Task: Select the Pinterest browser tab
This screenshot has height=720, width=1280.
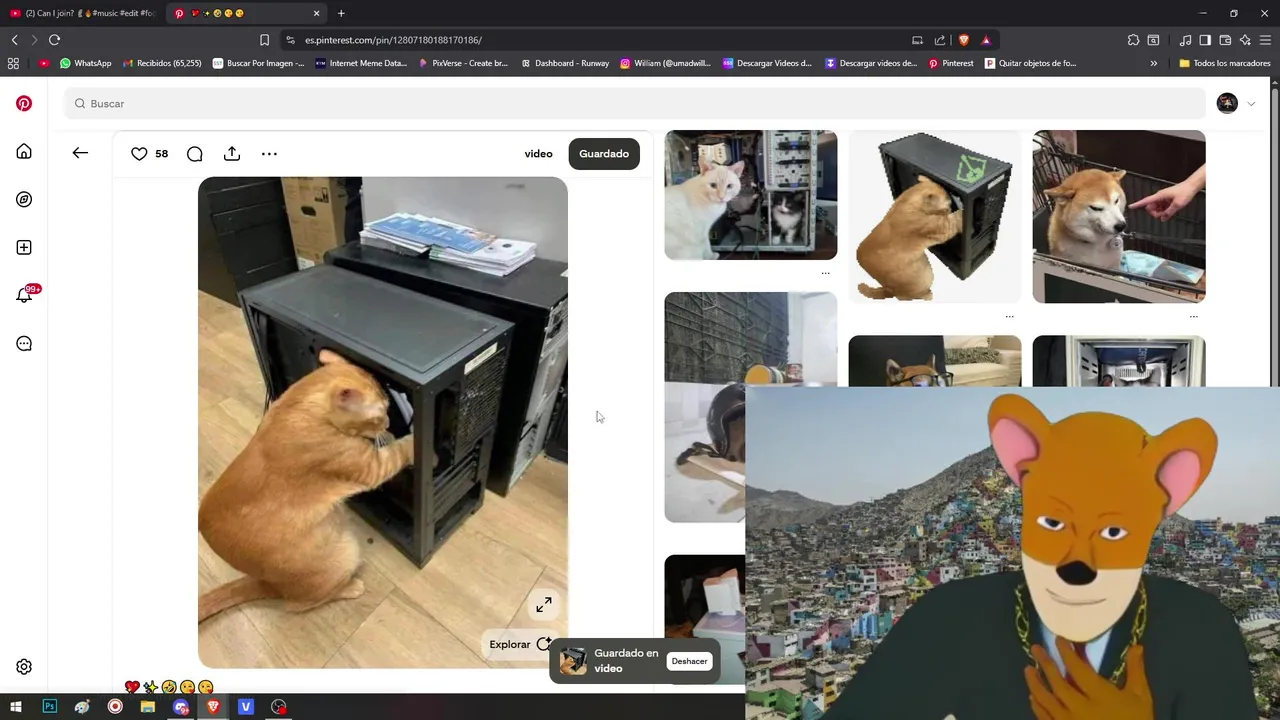Action: [x=247, y=13]
